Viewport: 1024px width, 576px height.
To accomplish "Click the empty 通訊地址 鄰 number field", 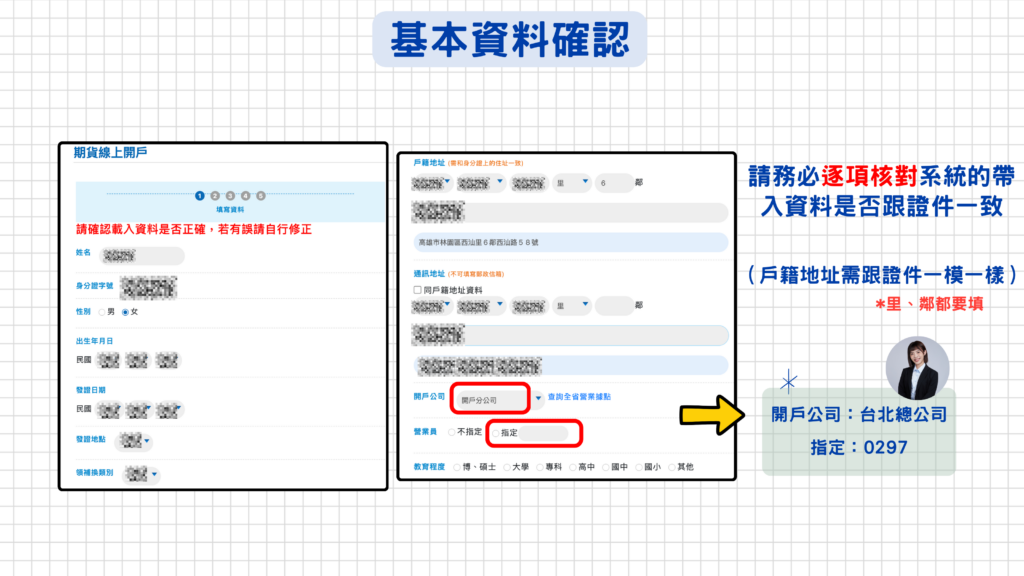I will [614, 306].
